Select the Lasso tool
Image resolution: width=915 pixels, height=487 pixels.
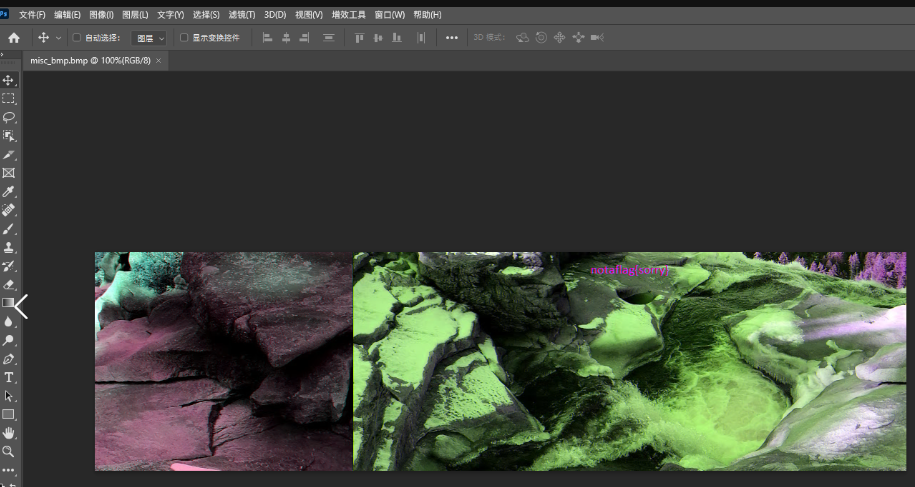[9, 117]
